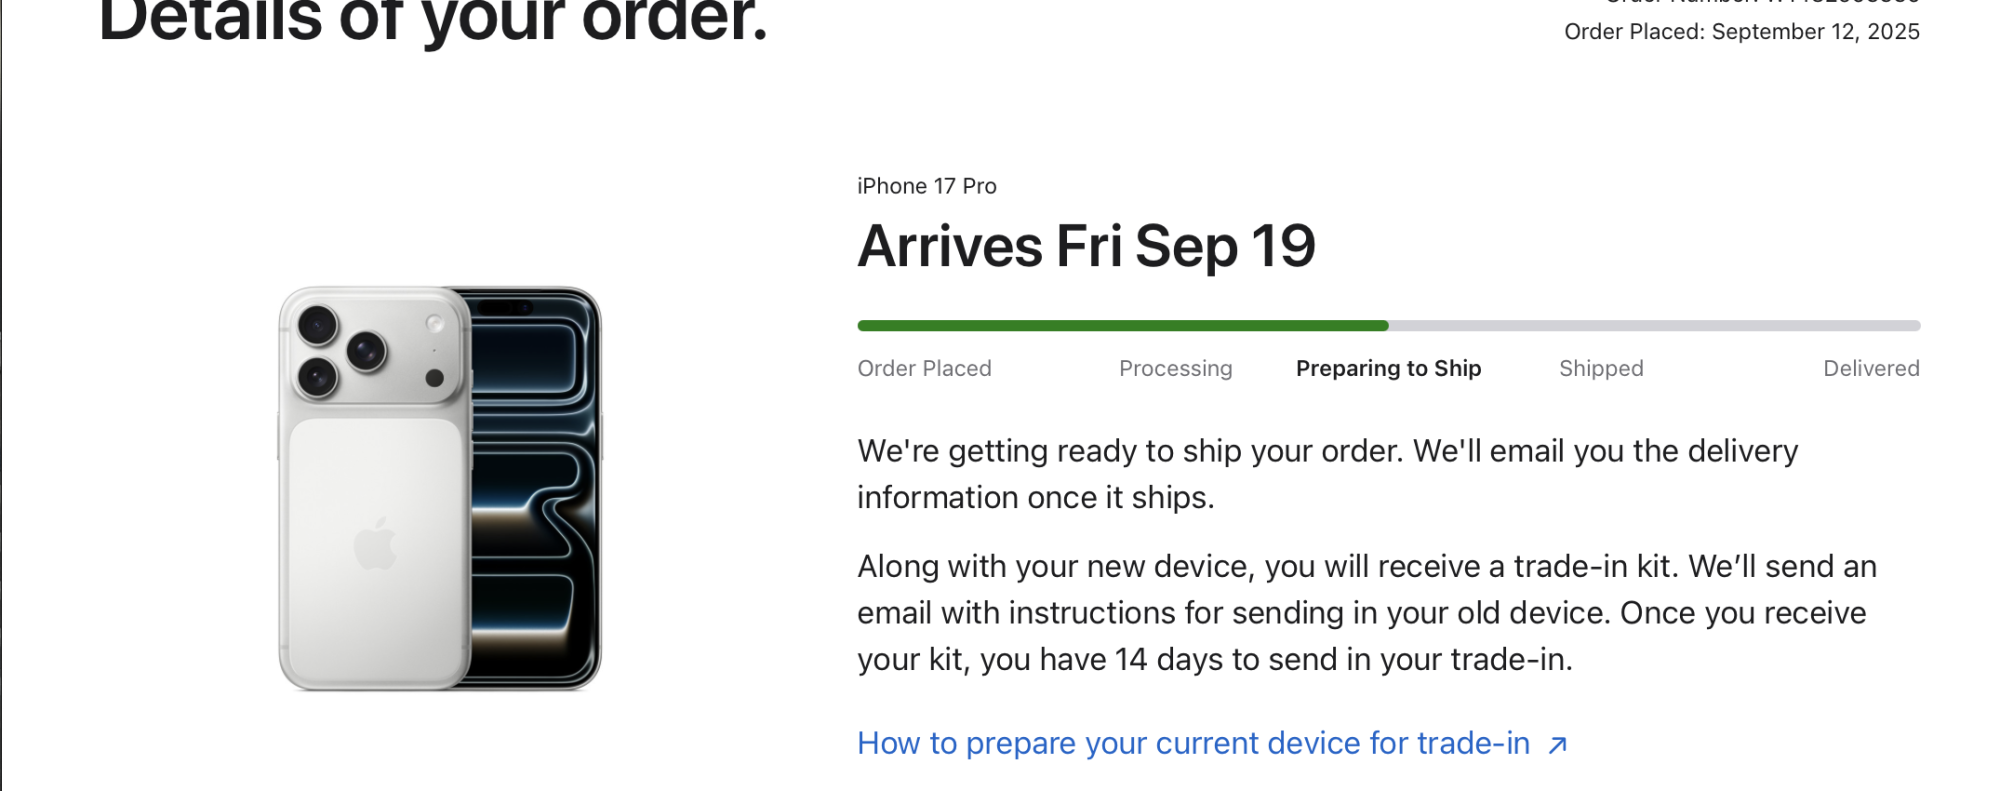Viewport: 2000px width, 791px height.
Task: Click the Order Placed September 12 date text
Action: [x=1741, y=32]
